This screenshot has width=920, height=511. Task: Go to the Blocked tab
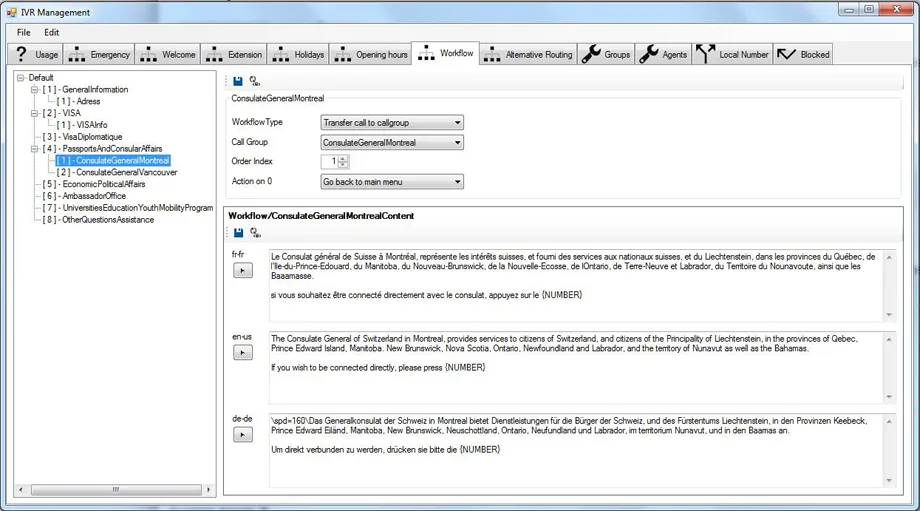pos(803,55)
